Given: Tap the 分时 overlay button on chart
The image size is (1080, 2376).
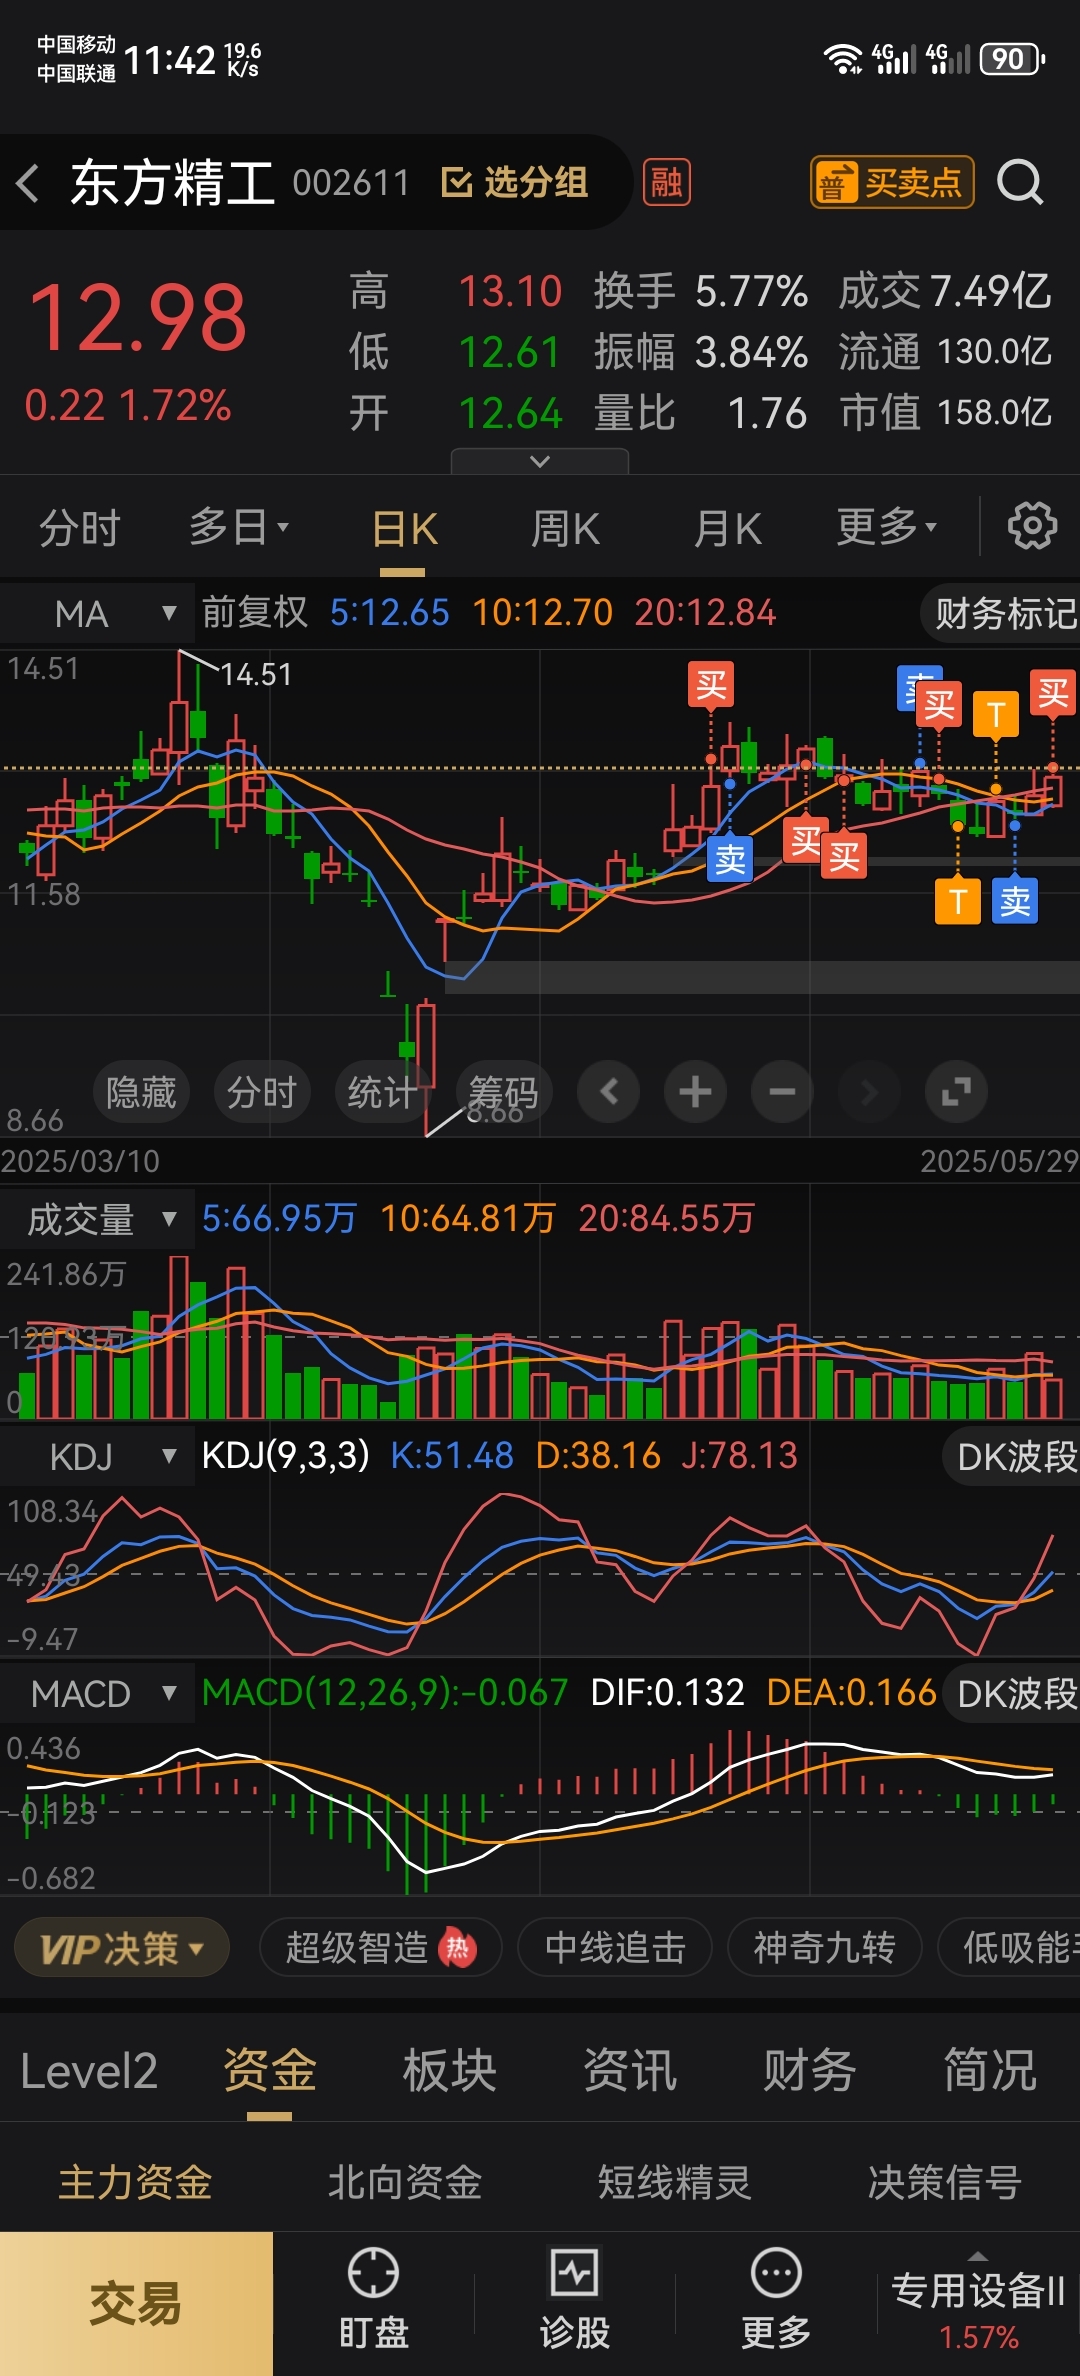Looking at the screenshot, I should [x=262, y=1091].
